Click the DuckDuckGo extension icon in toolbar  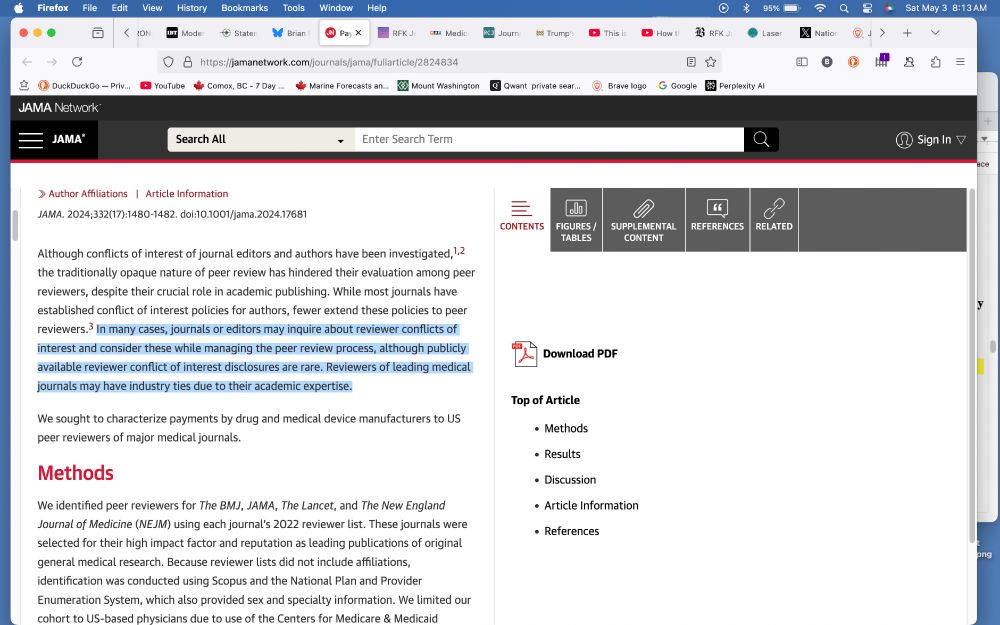point(853,62)
